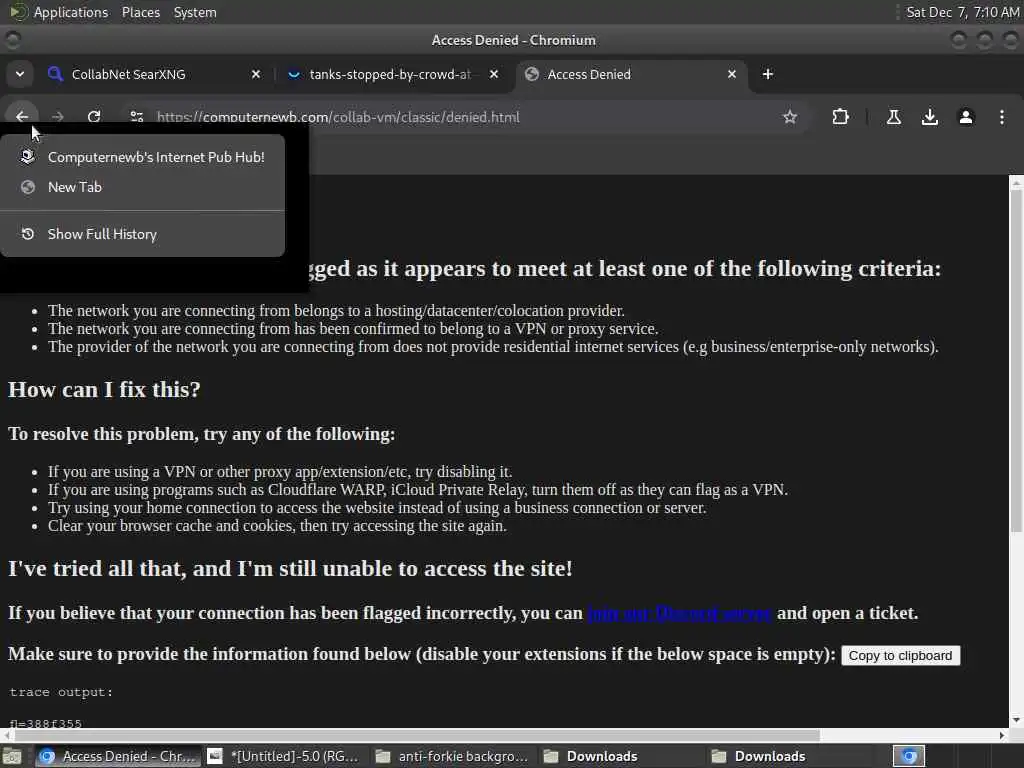Reload the Access Denied page
Screen dimensions: 1024x768
pyautogui.click(x=94, y=117)
